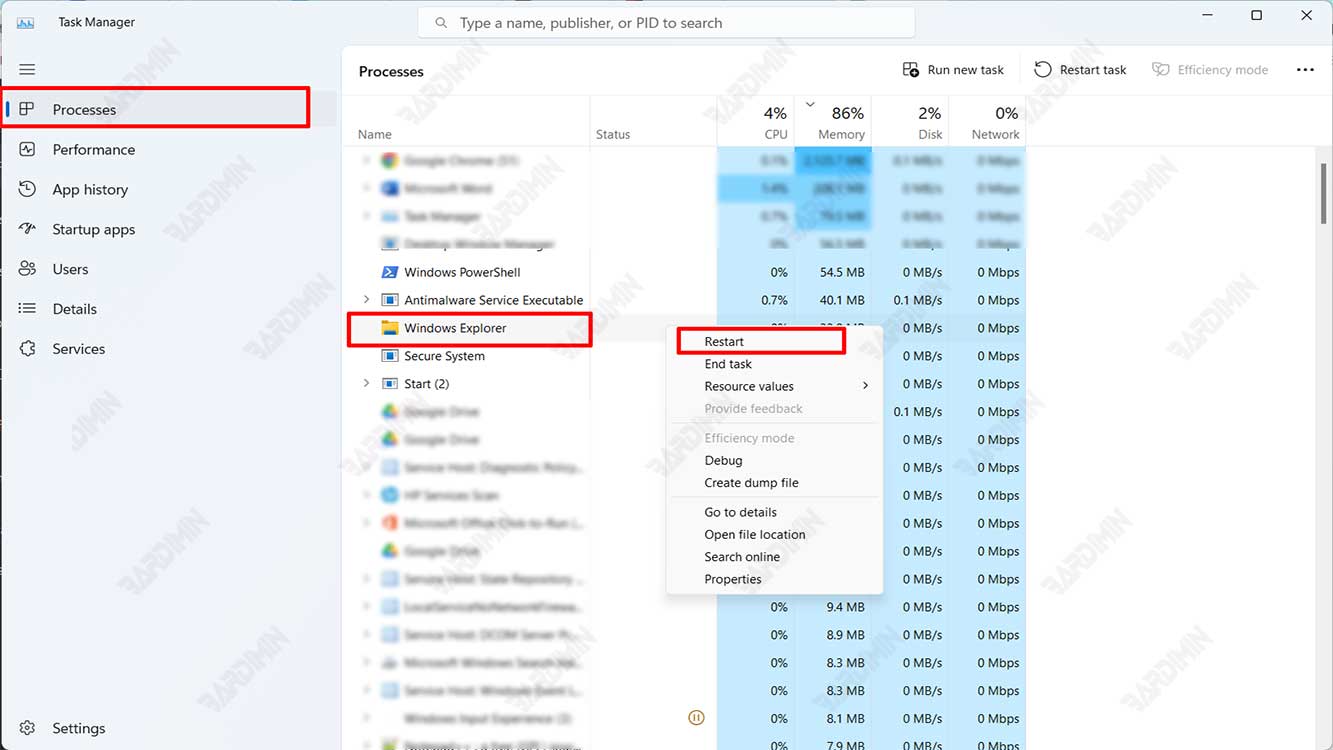Image resolution: width=1333 pixels, height=750 pixels.
Task: Click the App history clock icon
Action: click(27, 189)
